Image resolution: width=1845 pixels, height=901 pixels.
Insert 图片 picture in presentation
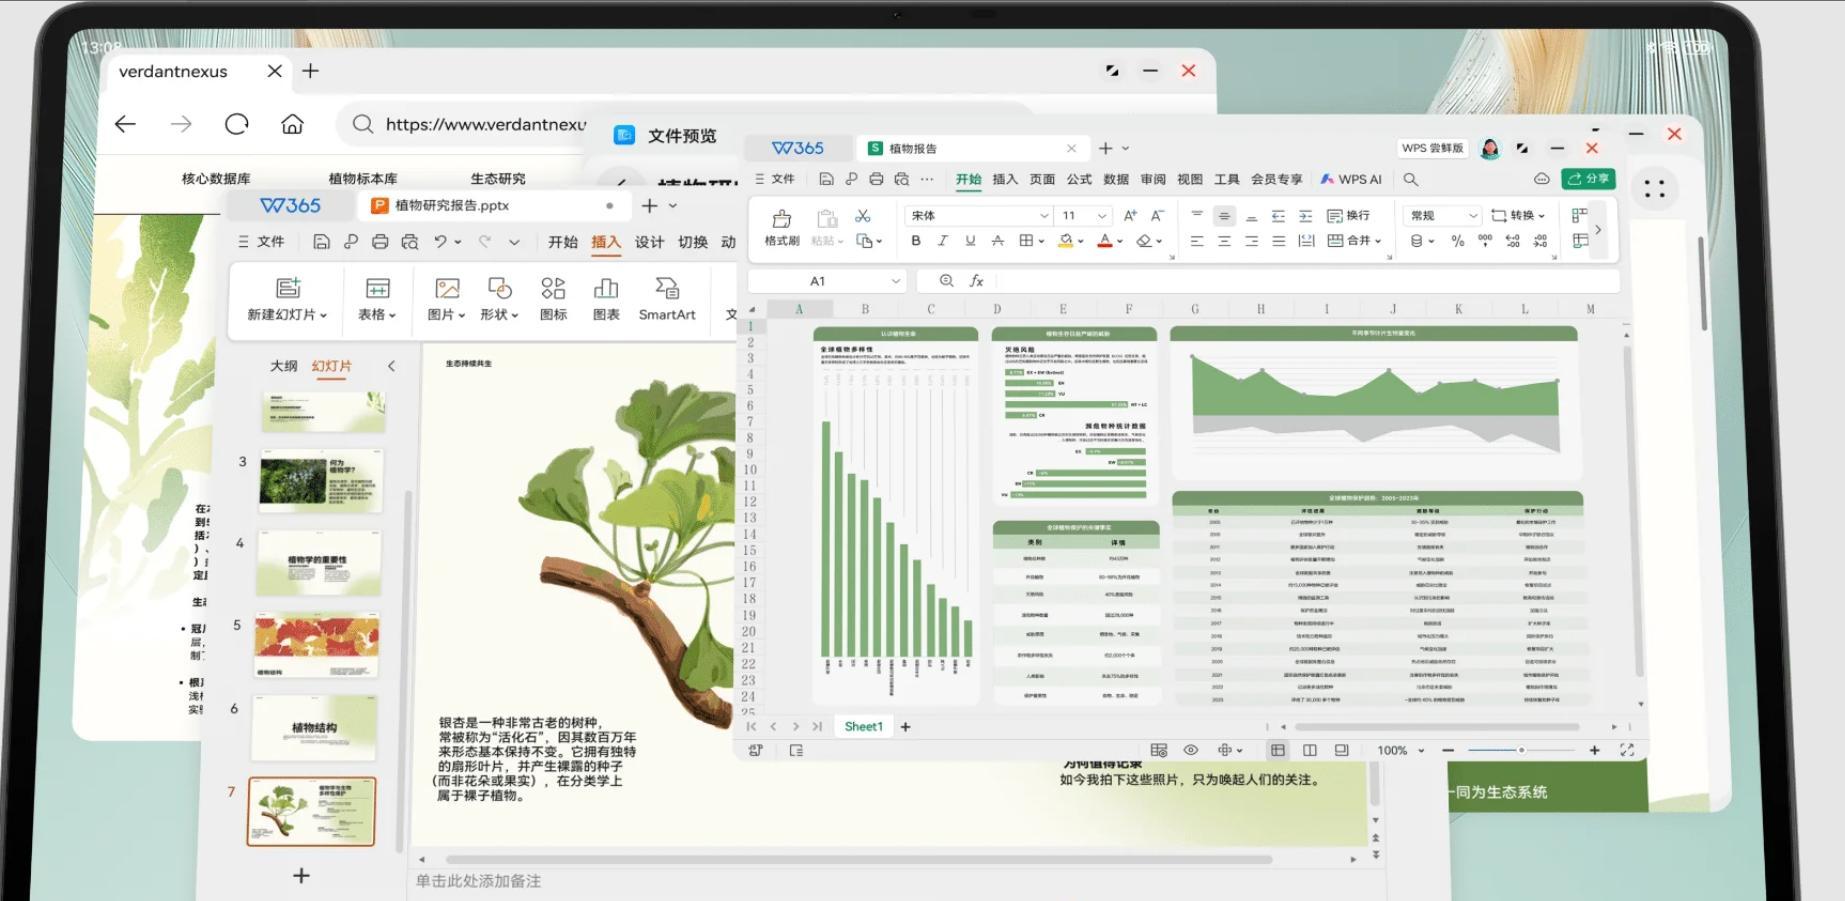click(x=447, y=299)
